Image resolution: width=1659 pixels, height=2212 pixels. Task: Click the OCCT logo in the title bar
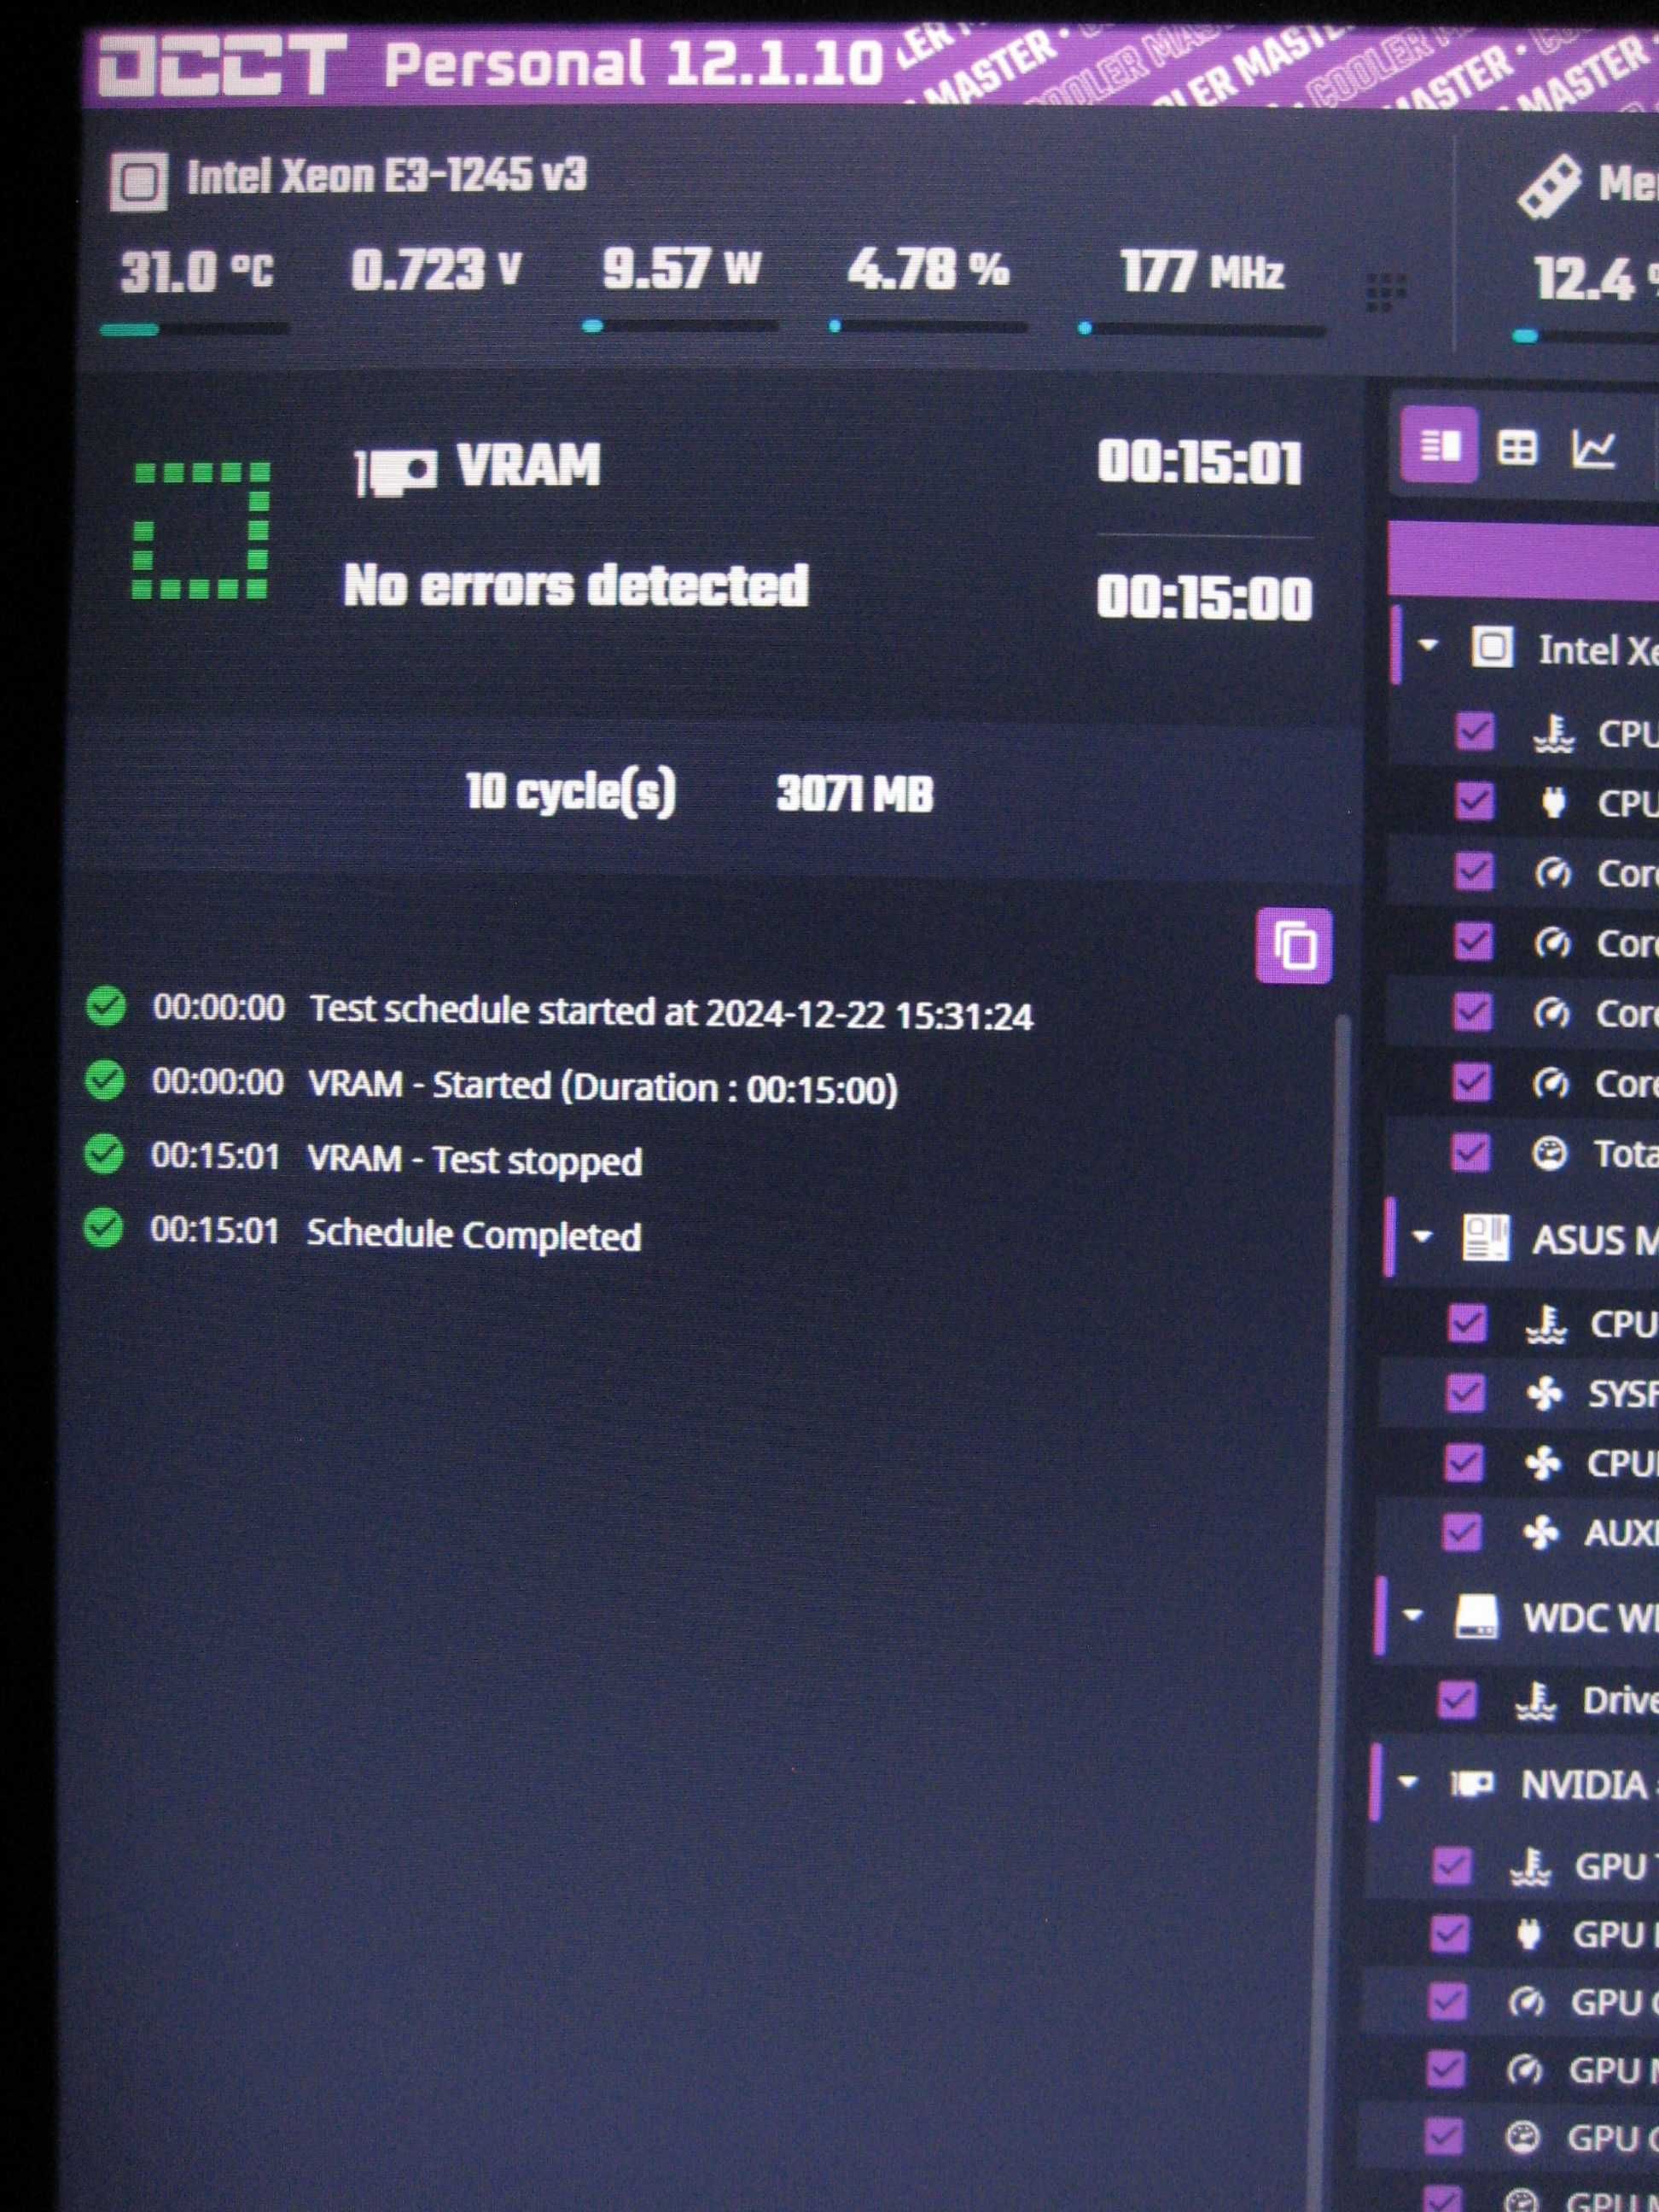pyautogui.click(x=223, y=66)
